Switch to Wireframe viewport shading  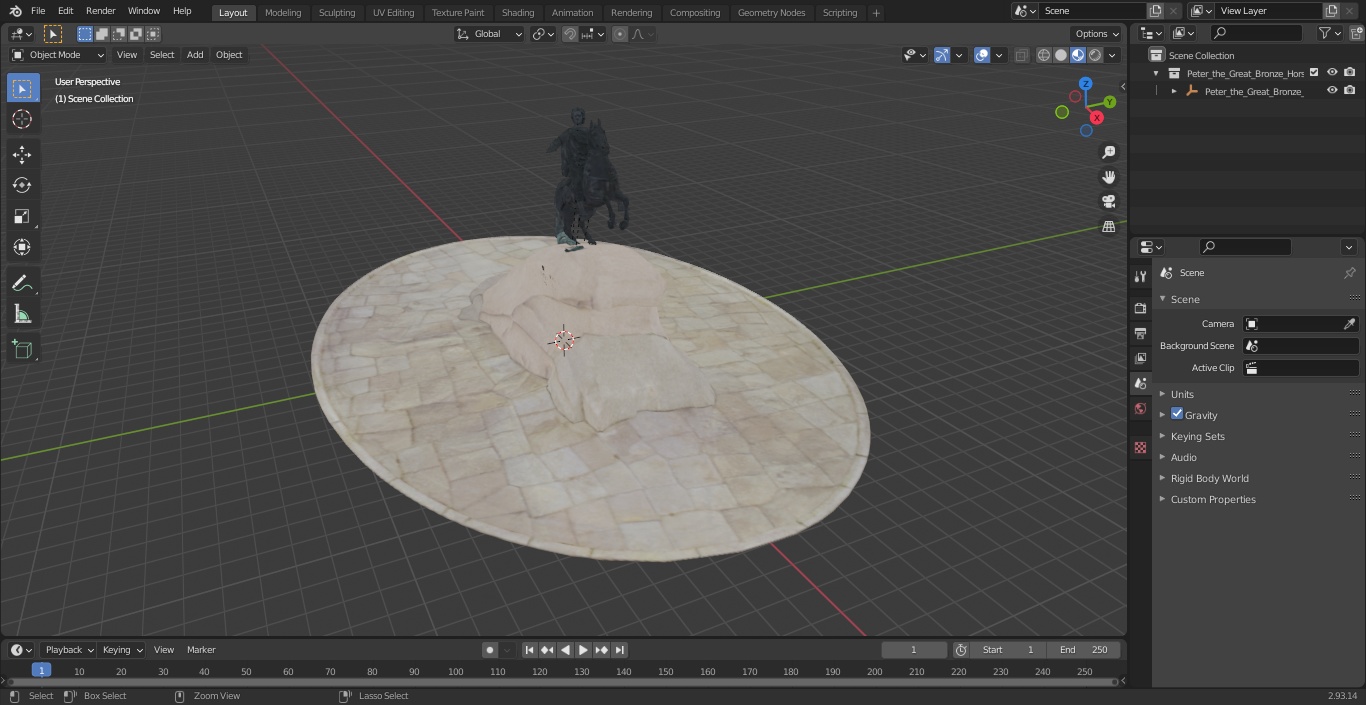pyautogui.click(x=1043, y=55)
